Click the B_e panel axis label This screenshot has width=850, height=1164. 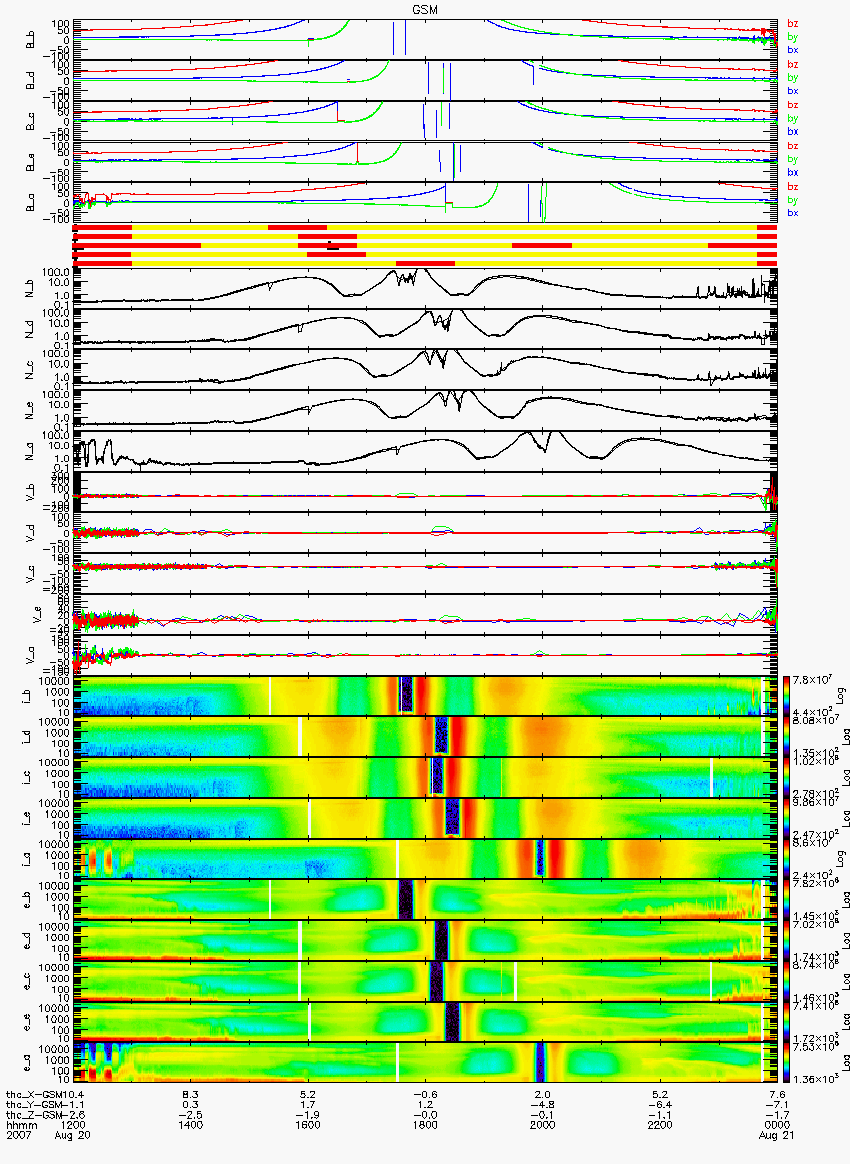30,162
